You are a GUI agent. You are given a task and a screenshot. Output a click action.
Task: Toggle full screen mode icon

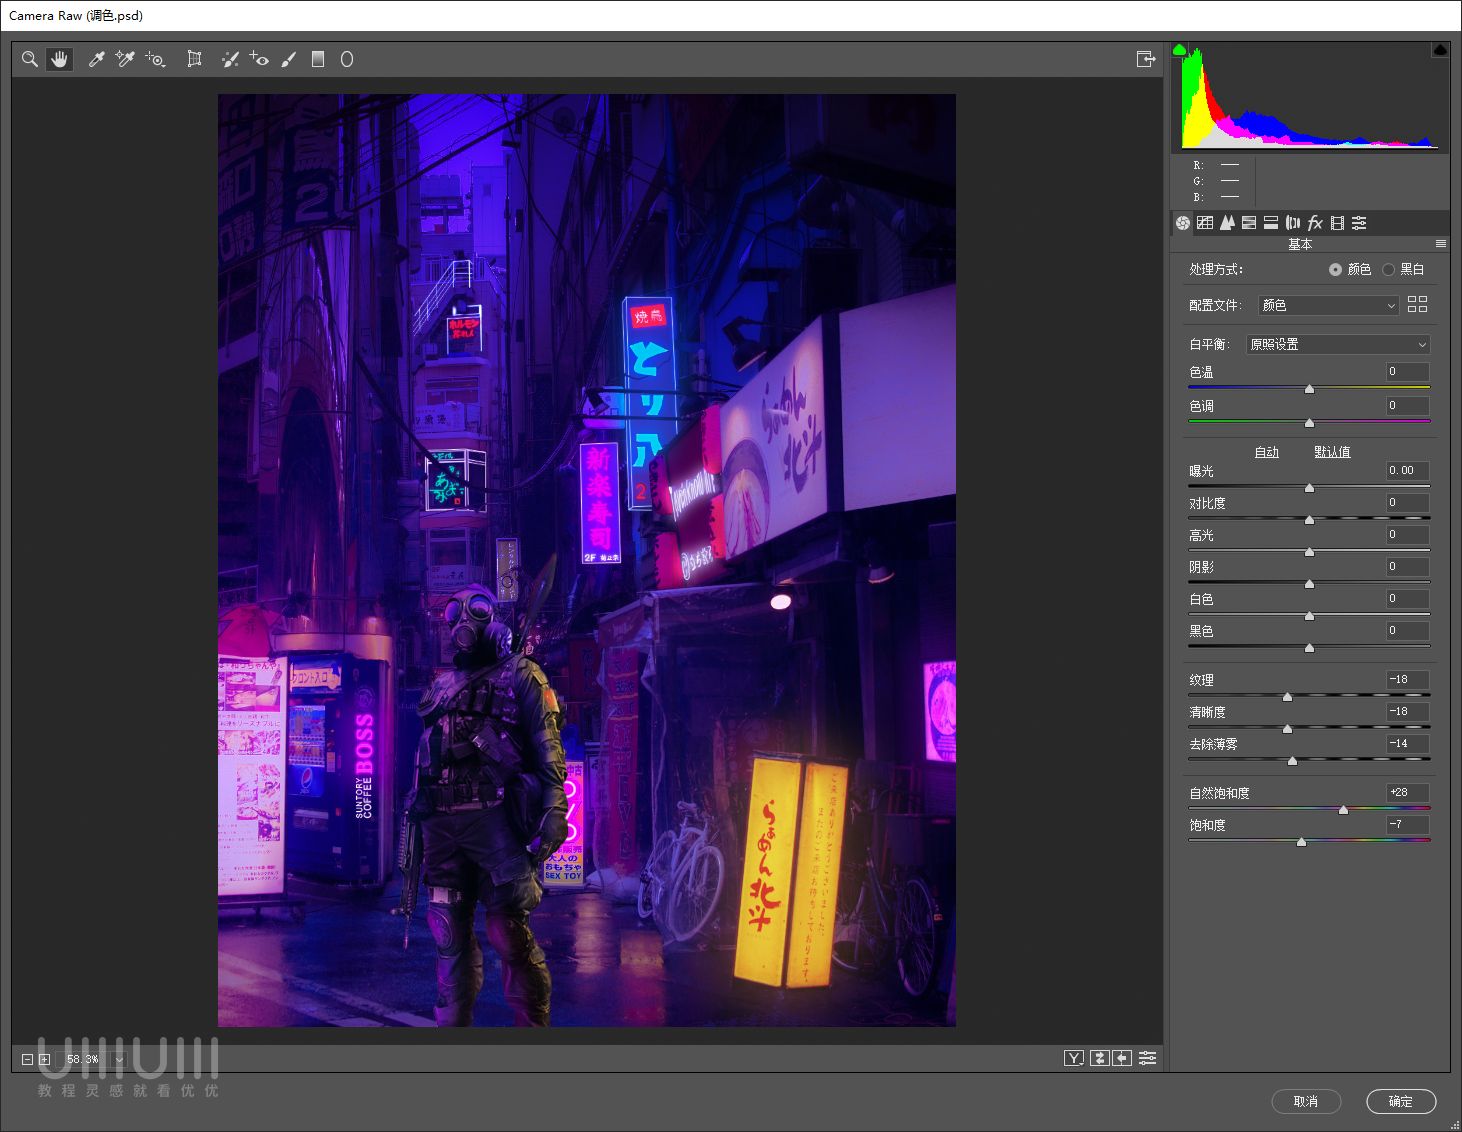point(1146,59)
